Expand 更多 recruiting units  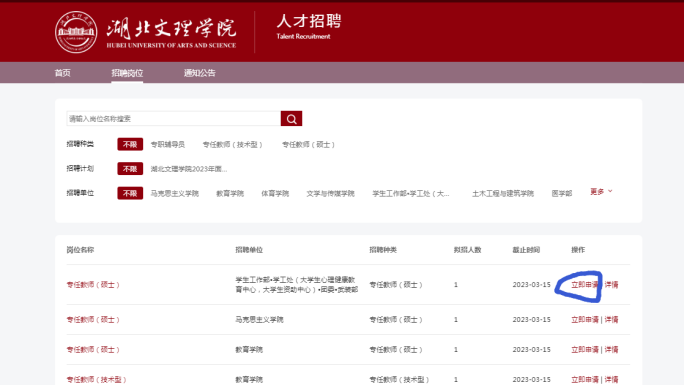[x=601, y=191]
